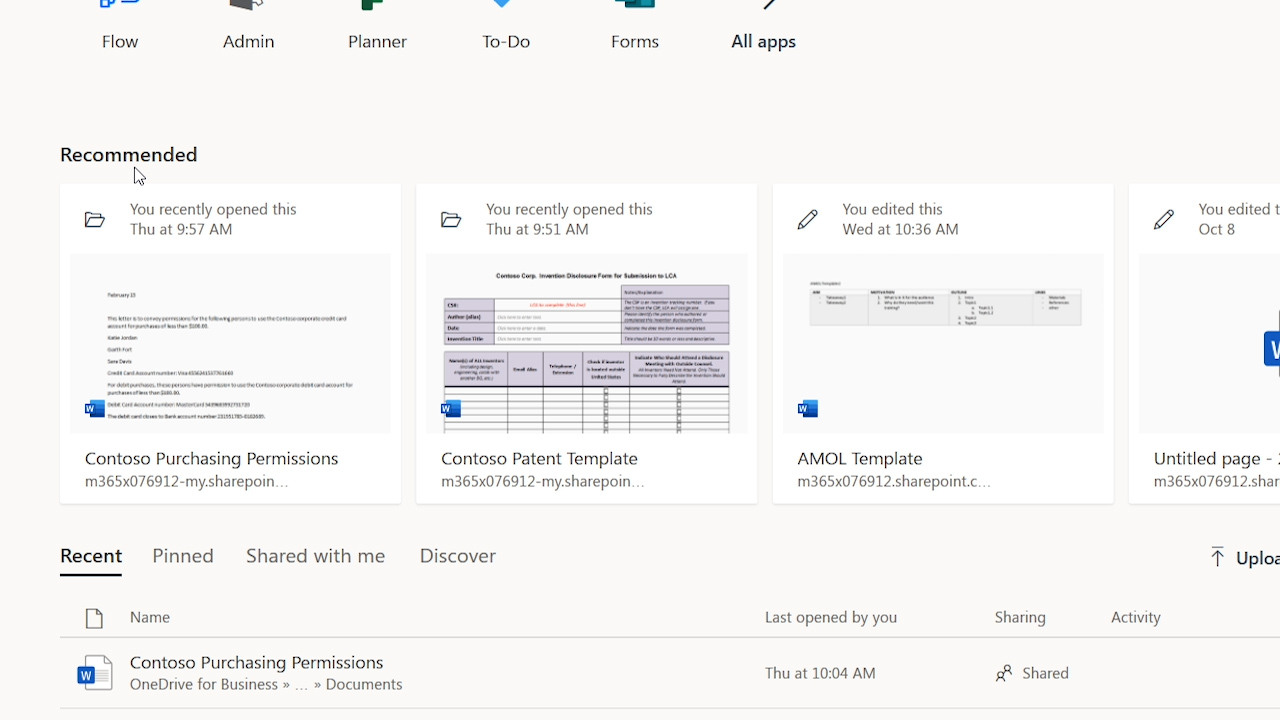Follow the OneDrive for Business breadcrumb link
The height and width of the screenshot is (720, 1280).
click(x=204, y=684)
